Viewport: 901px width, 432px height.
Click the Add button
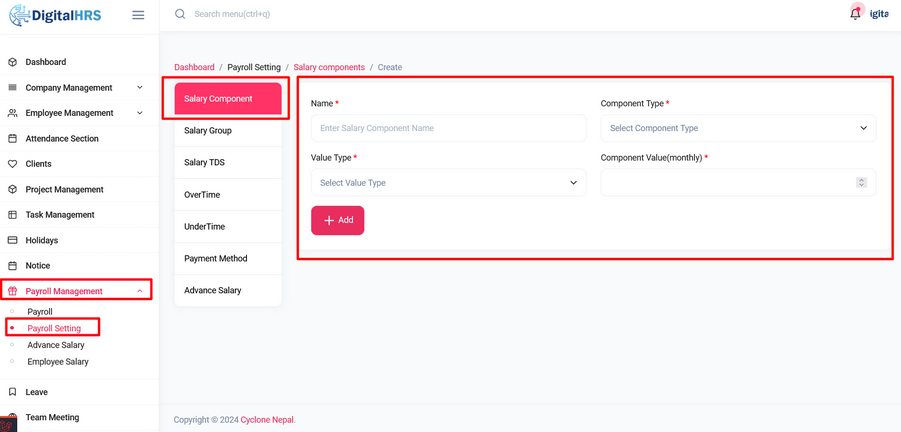[x=338, y=220]
